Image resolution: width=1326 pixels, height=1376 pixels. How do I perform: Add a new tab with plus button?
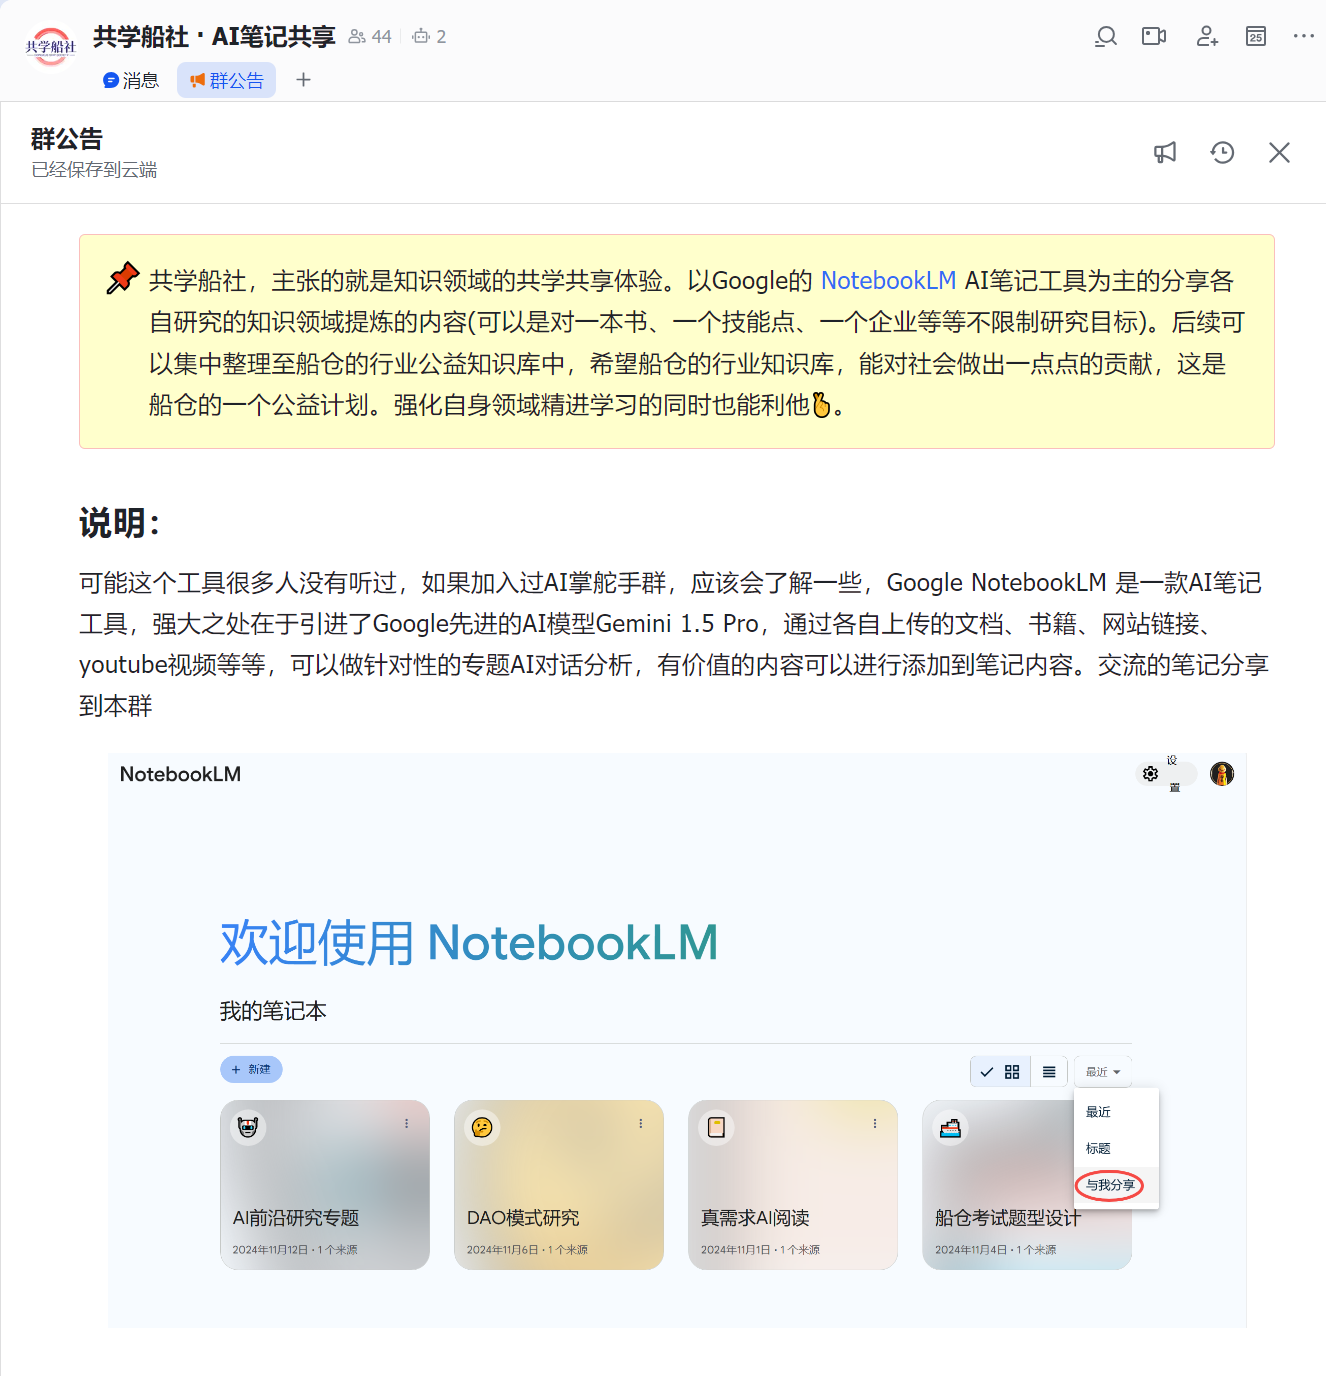point(303,80)
